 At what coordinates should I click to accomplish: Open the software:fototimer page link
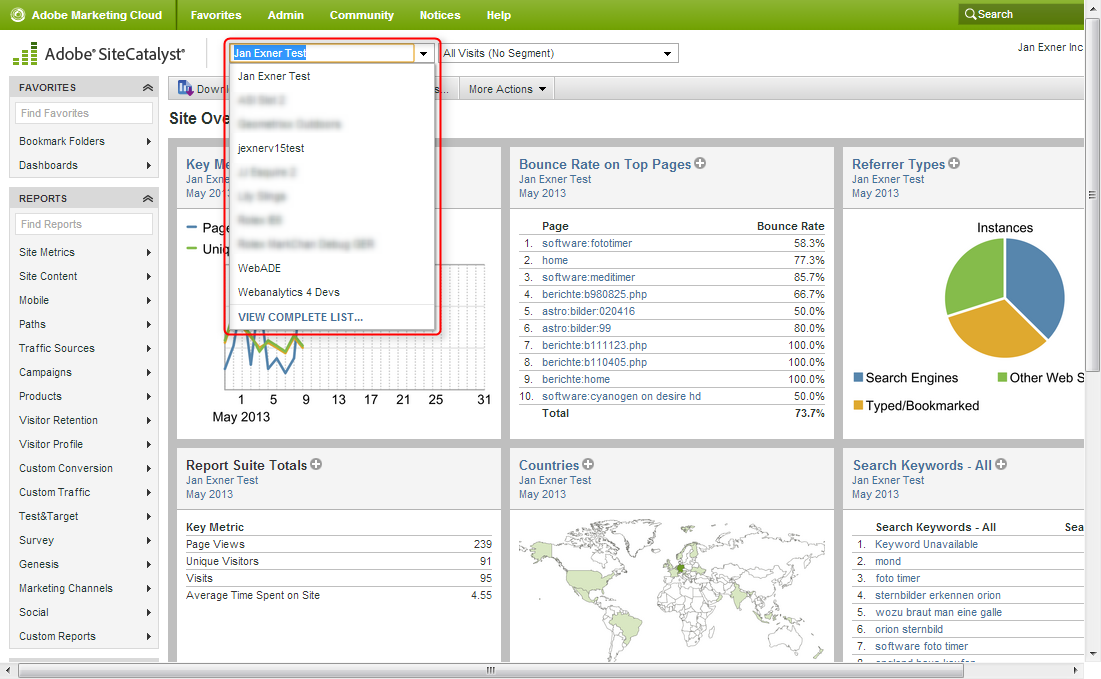(587, 243)
